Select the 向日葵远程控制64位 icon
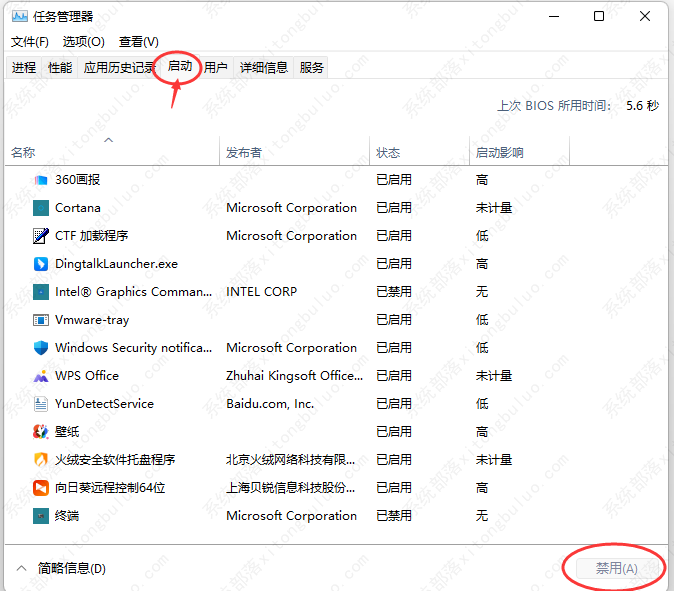The width and height of the screenshot is (674, 591). tap(41, 488)
